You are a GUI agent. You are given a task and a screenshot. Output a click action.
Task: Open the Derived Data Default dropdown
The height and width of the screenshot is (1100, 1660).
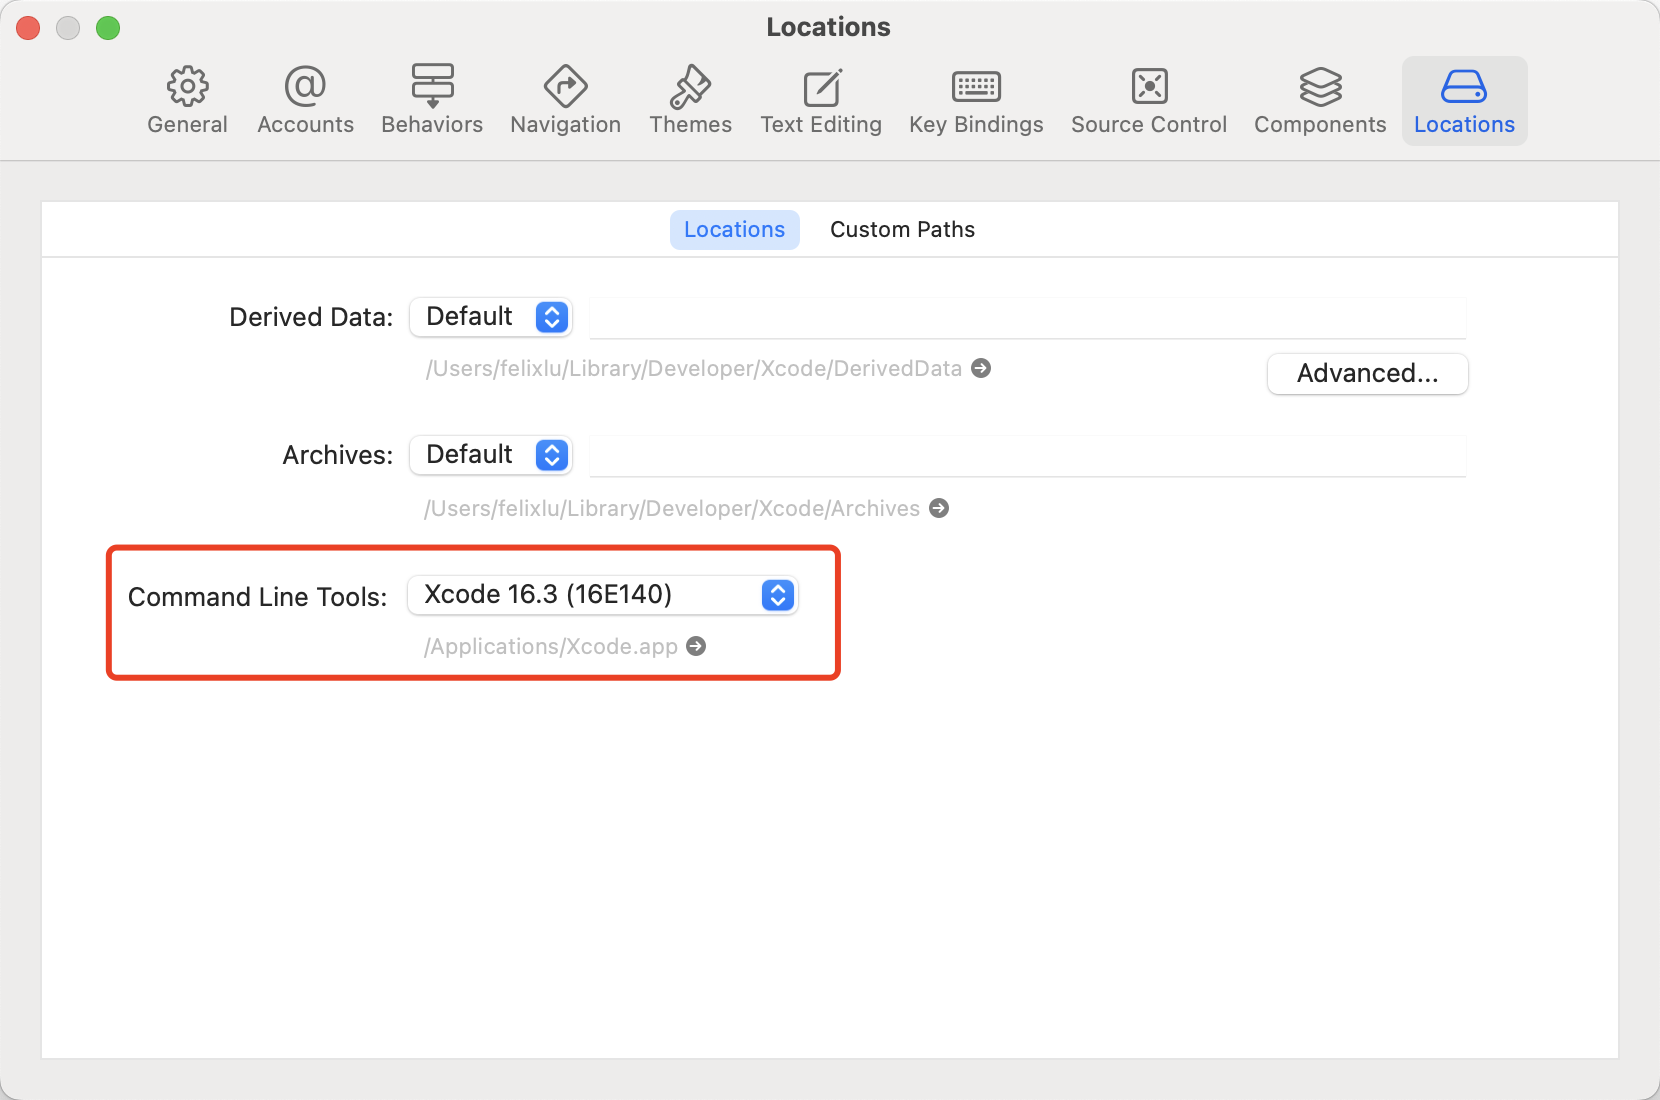pyautogui.click(x=491, y=317)
